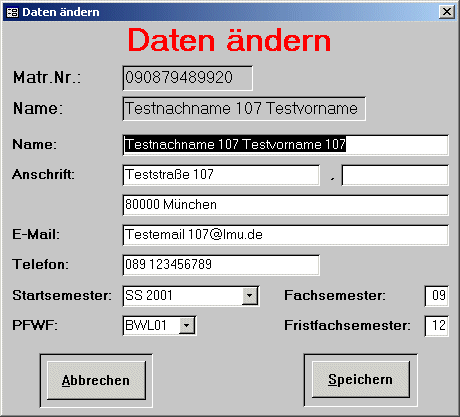Click the Fachsemester field showing 09

pyautogui.click(x=437, y=296)
